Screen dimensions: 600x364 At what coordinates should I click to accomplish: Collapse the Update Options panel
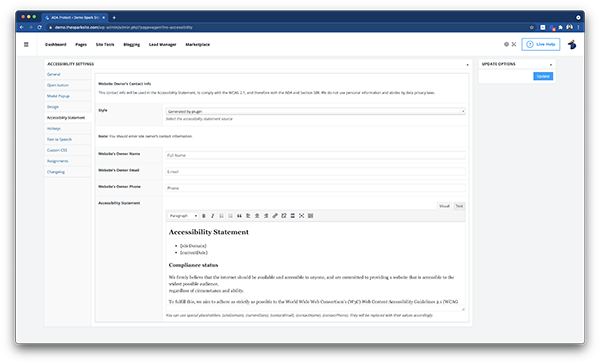(x=551, y=64)
